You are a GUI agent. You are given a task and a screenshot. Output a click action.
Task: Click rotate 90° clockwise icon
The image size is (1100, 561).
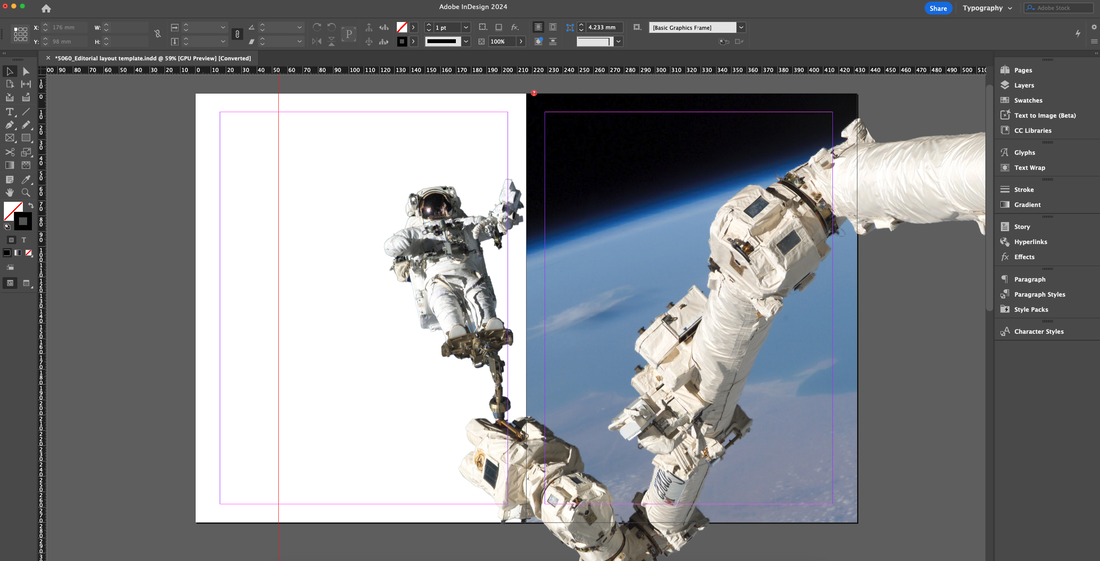[316, 27]
